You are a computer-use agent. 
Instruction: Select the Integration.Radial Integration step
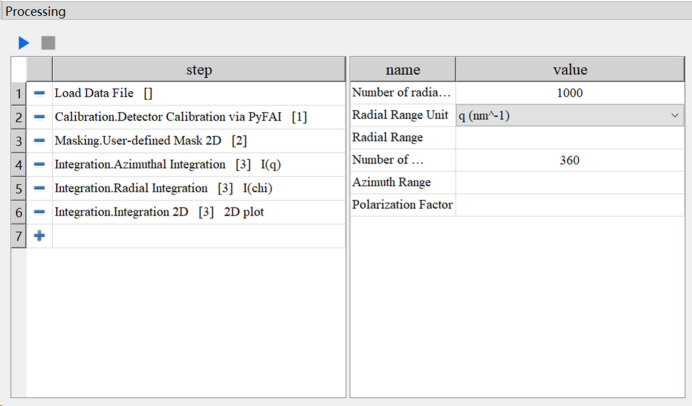point(199,188)
